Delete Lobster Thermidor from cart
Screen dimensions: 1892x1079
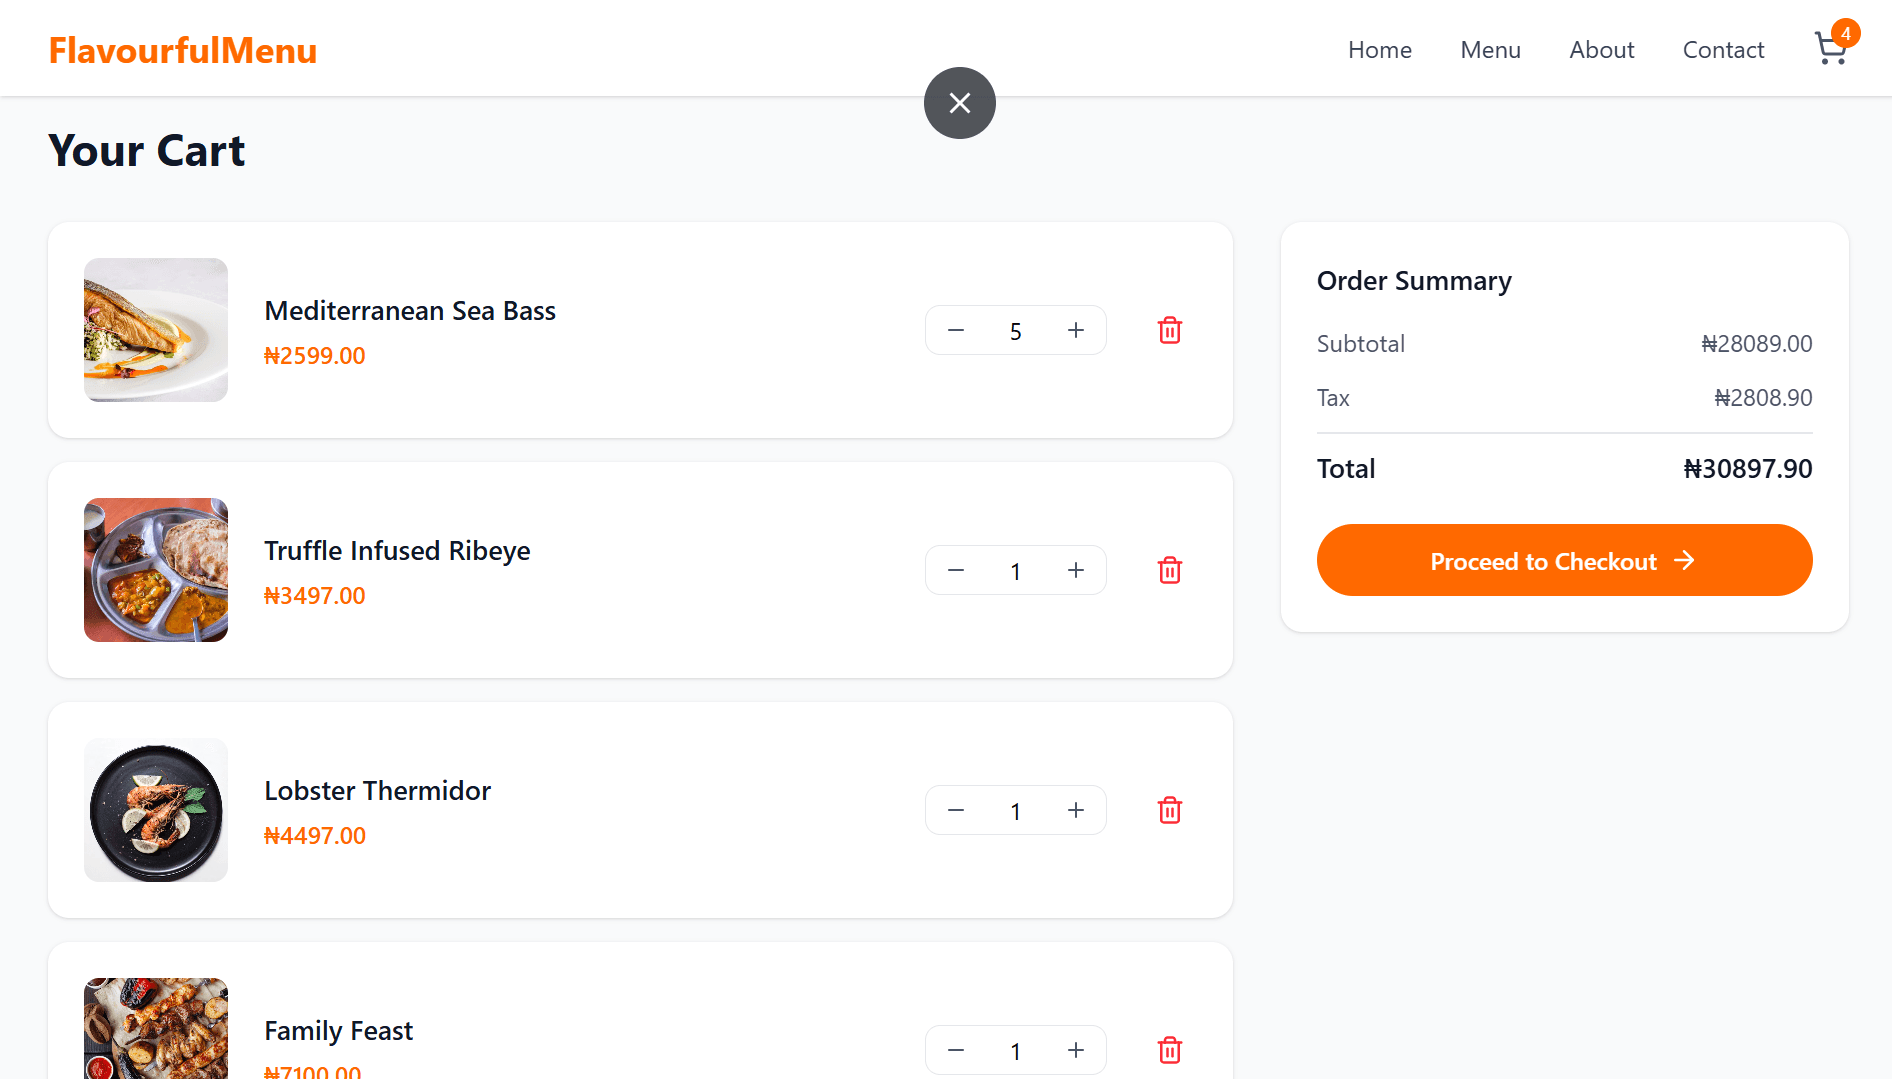(x=1170, y=810)
